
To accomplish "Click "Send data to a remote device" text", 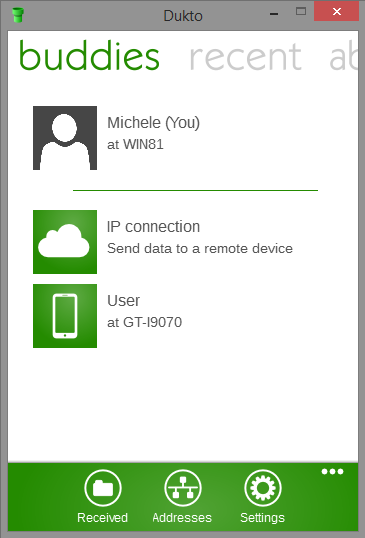I will point(200,248).
